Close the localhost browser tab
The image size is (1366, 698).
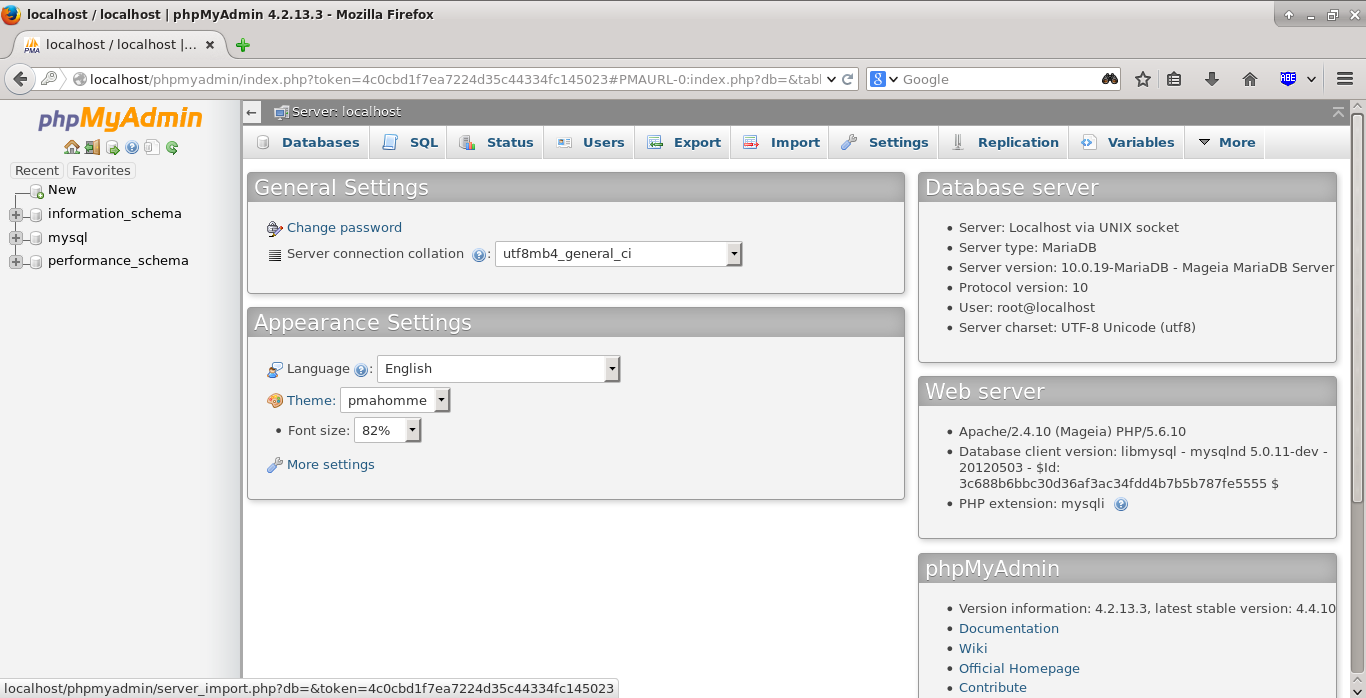pyautogui.click(x=210, y=45)
